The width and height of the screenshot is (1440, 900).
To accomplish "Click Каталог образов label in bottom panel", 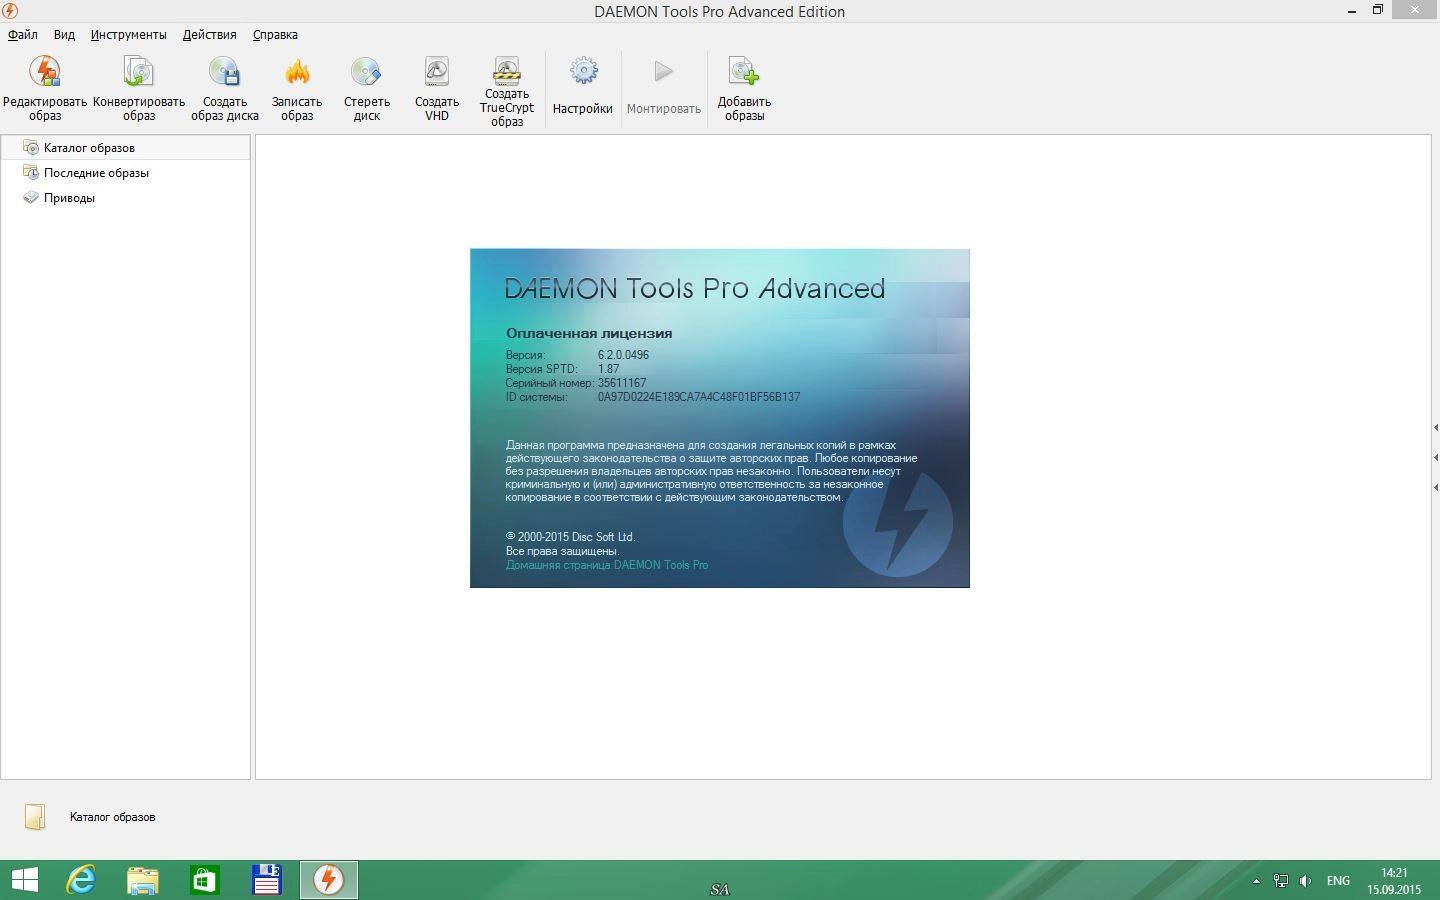I will (112, 817).
